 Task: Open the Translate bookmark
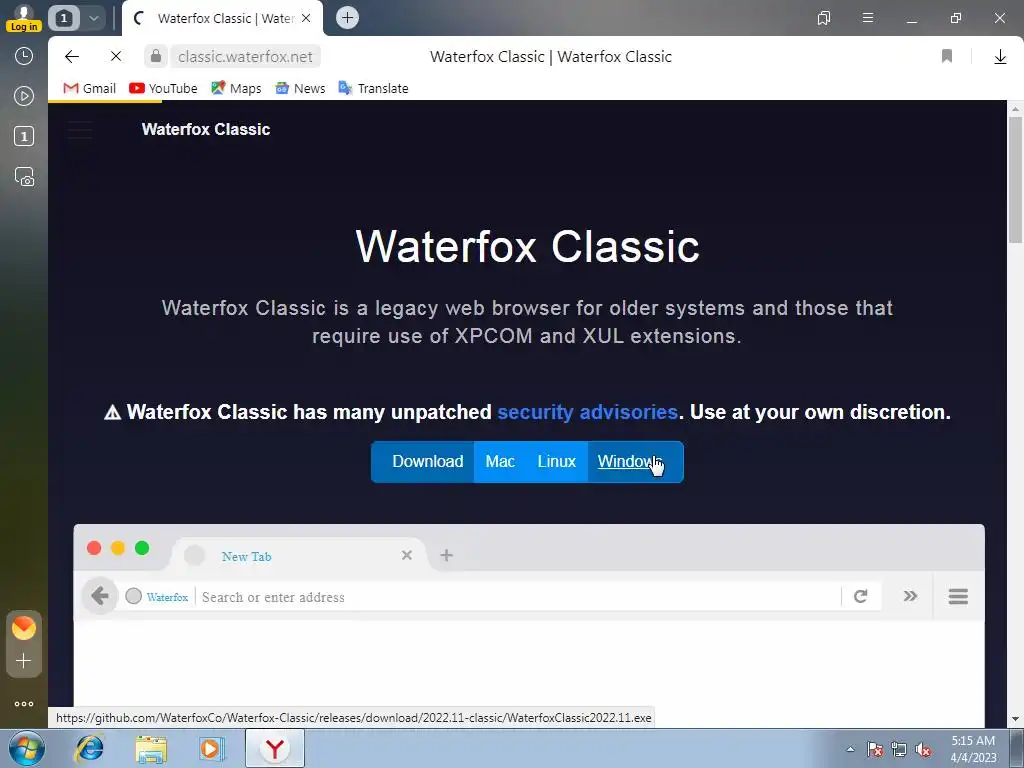pos(374,88)
